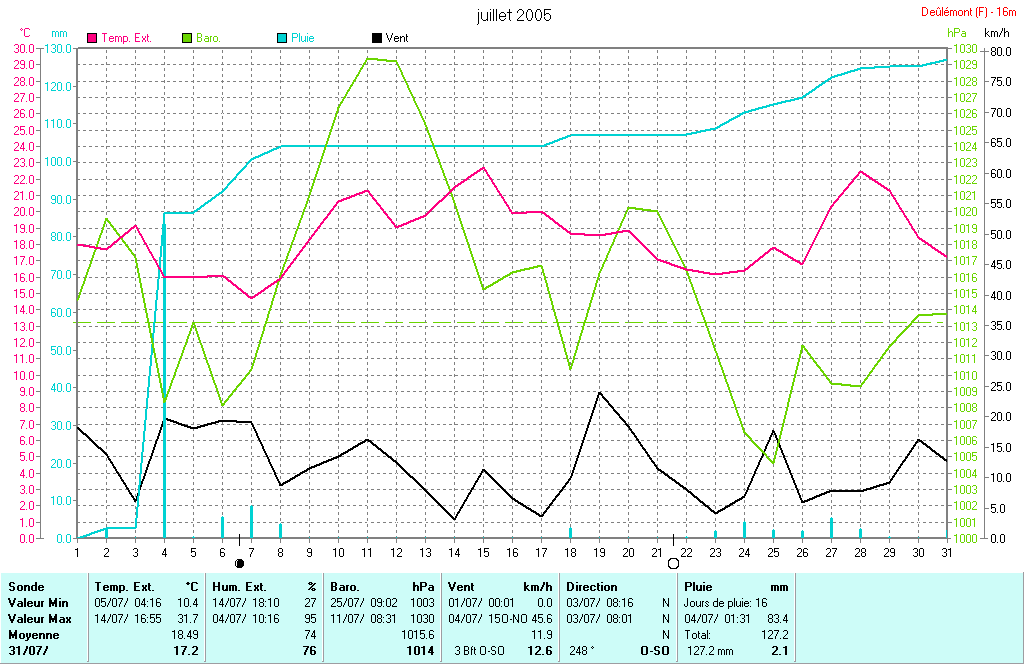Select the 'Valeur Min' row label
The width and height of the screenshot is (1024, 664).
click(36, 603)
